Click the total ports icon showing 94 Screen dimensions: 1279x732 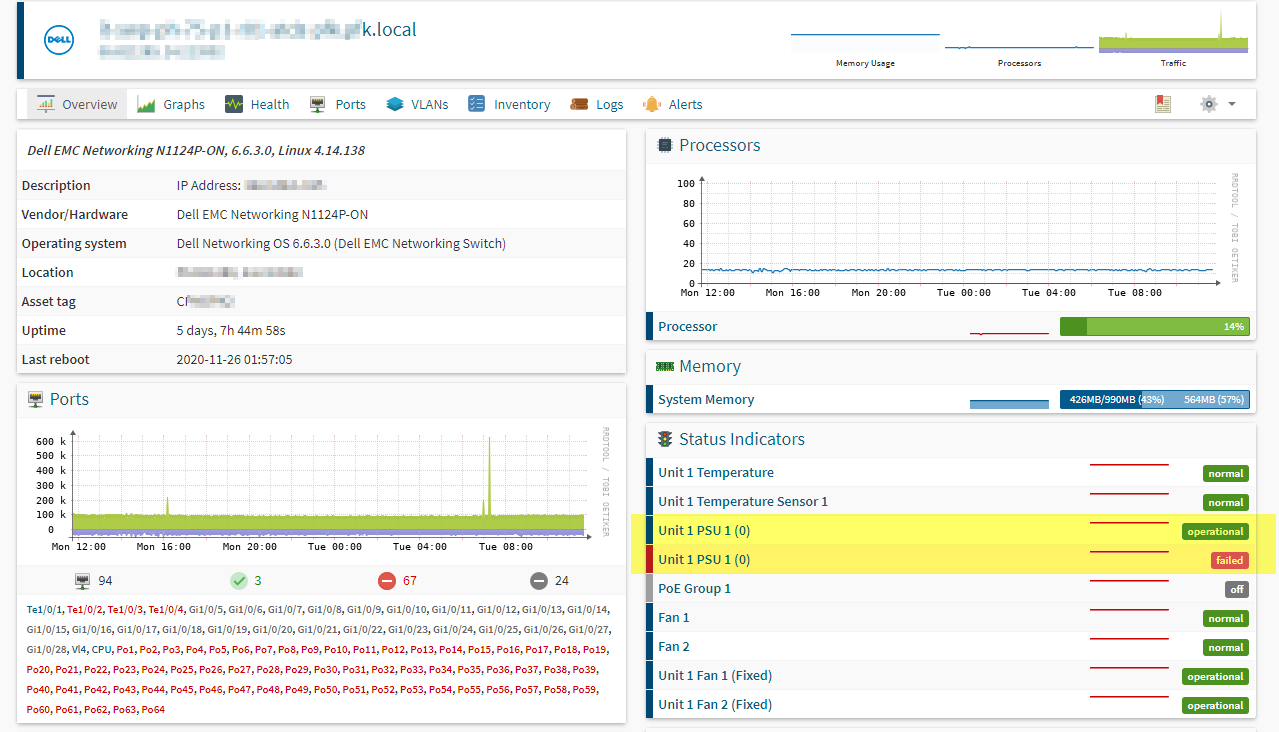pyautogui.click(x=83, y=581)
